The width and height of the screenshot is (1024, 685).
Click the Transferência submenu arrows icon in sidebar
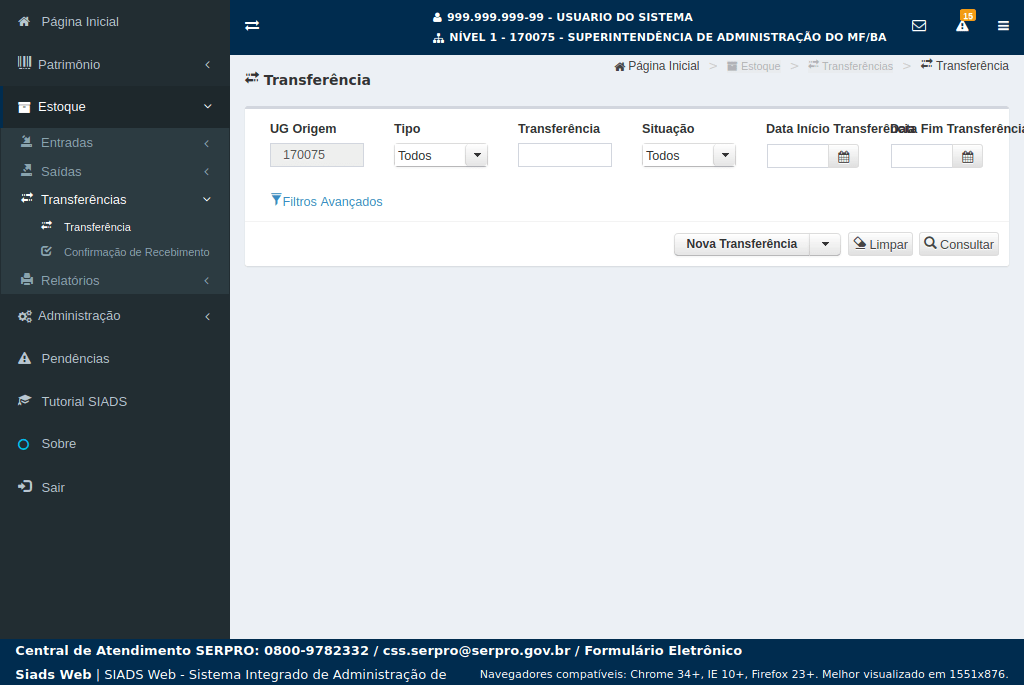[x=46, y=225]
